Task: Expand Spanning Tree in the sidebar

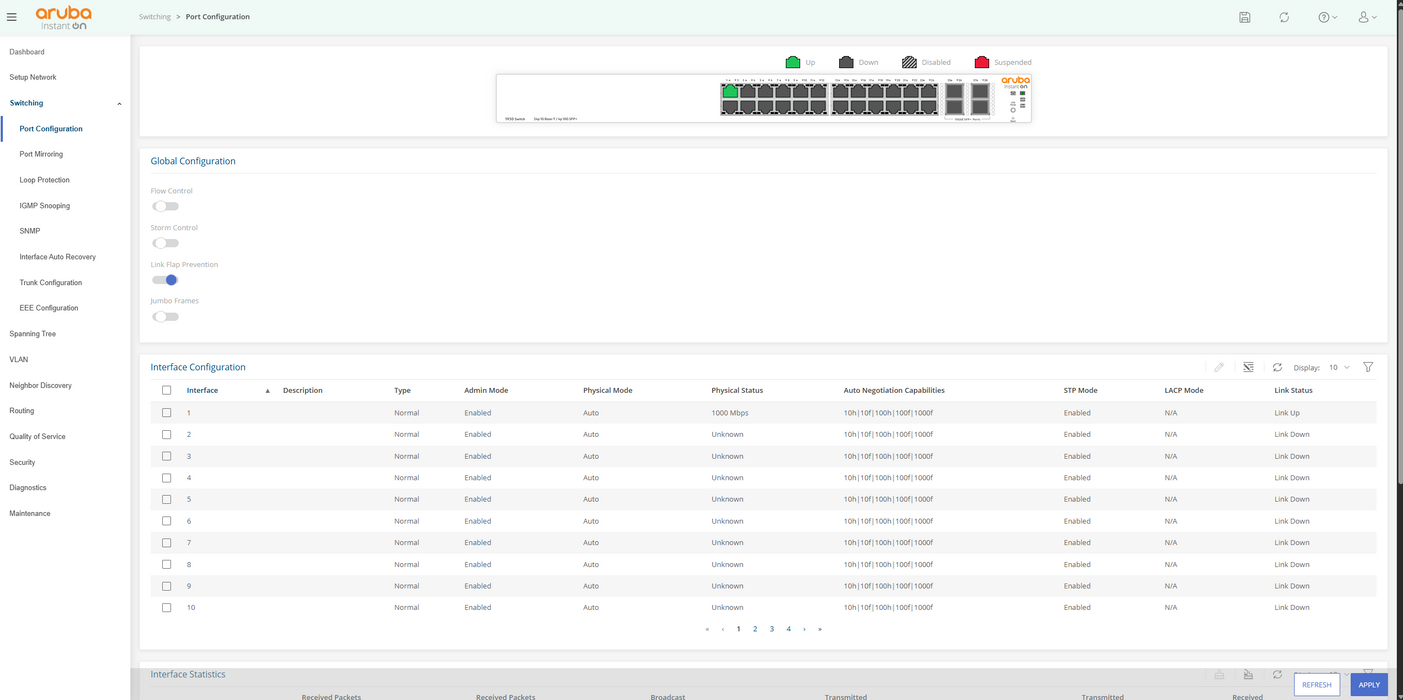Action: pyautogui.click(x=33, y=334)
